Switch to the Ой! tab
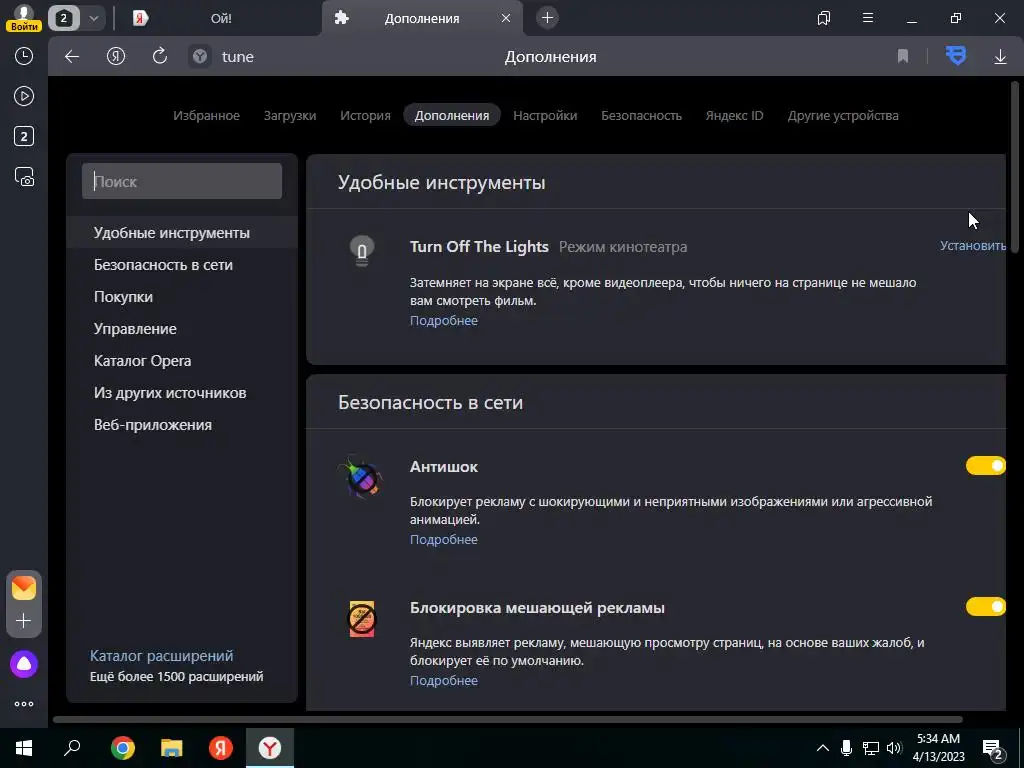 pyautogui.click(x=221, y=18)
